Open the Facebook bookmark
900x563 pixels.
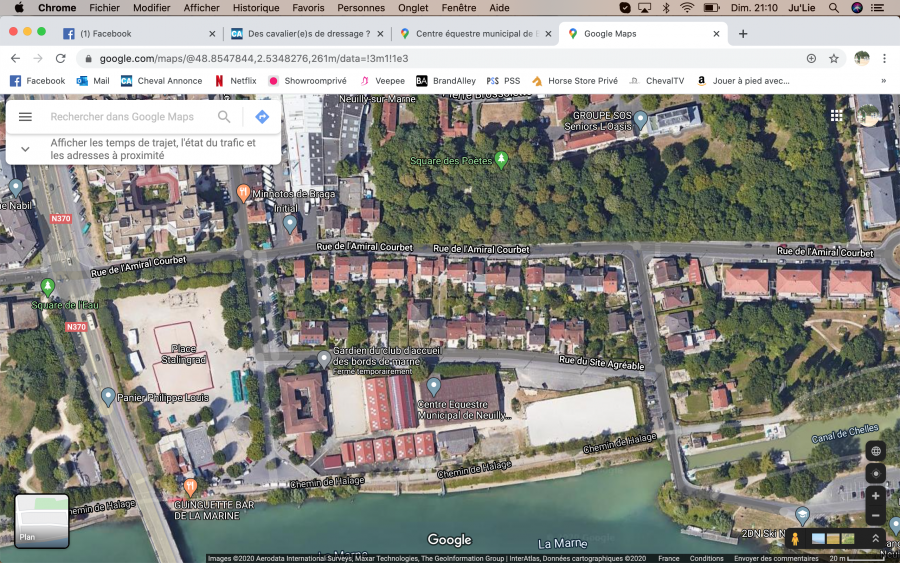click(37, 81)
